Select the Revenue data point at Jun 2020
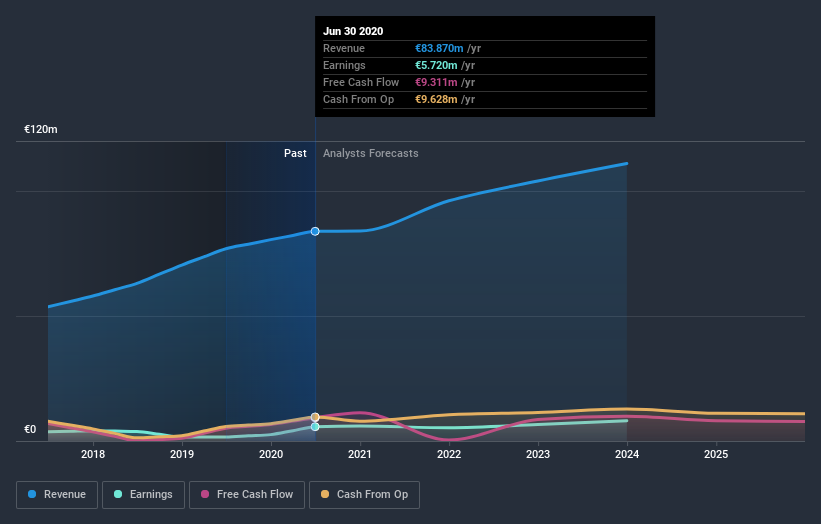 tap(315, 231)
